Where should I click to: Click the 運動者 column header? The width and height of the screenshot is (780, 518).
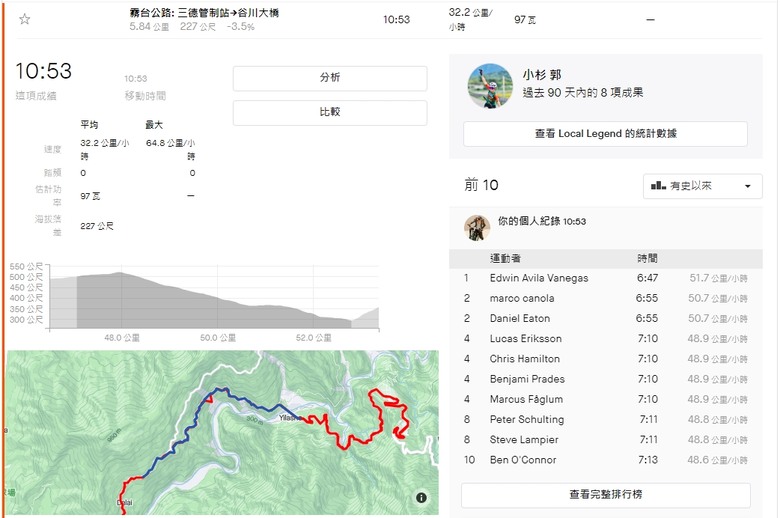point(505,258)
